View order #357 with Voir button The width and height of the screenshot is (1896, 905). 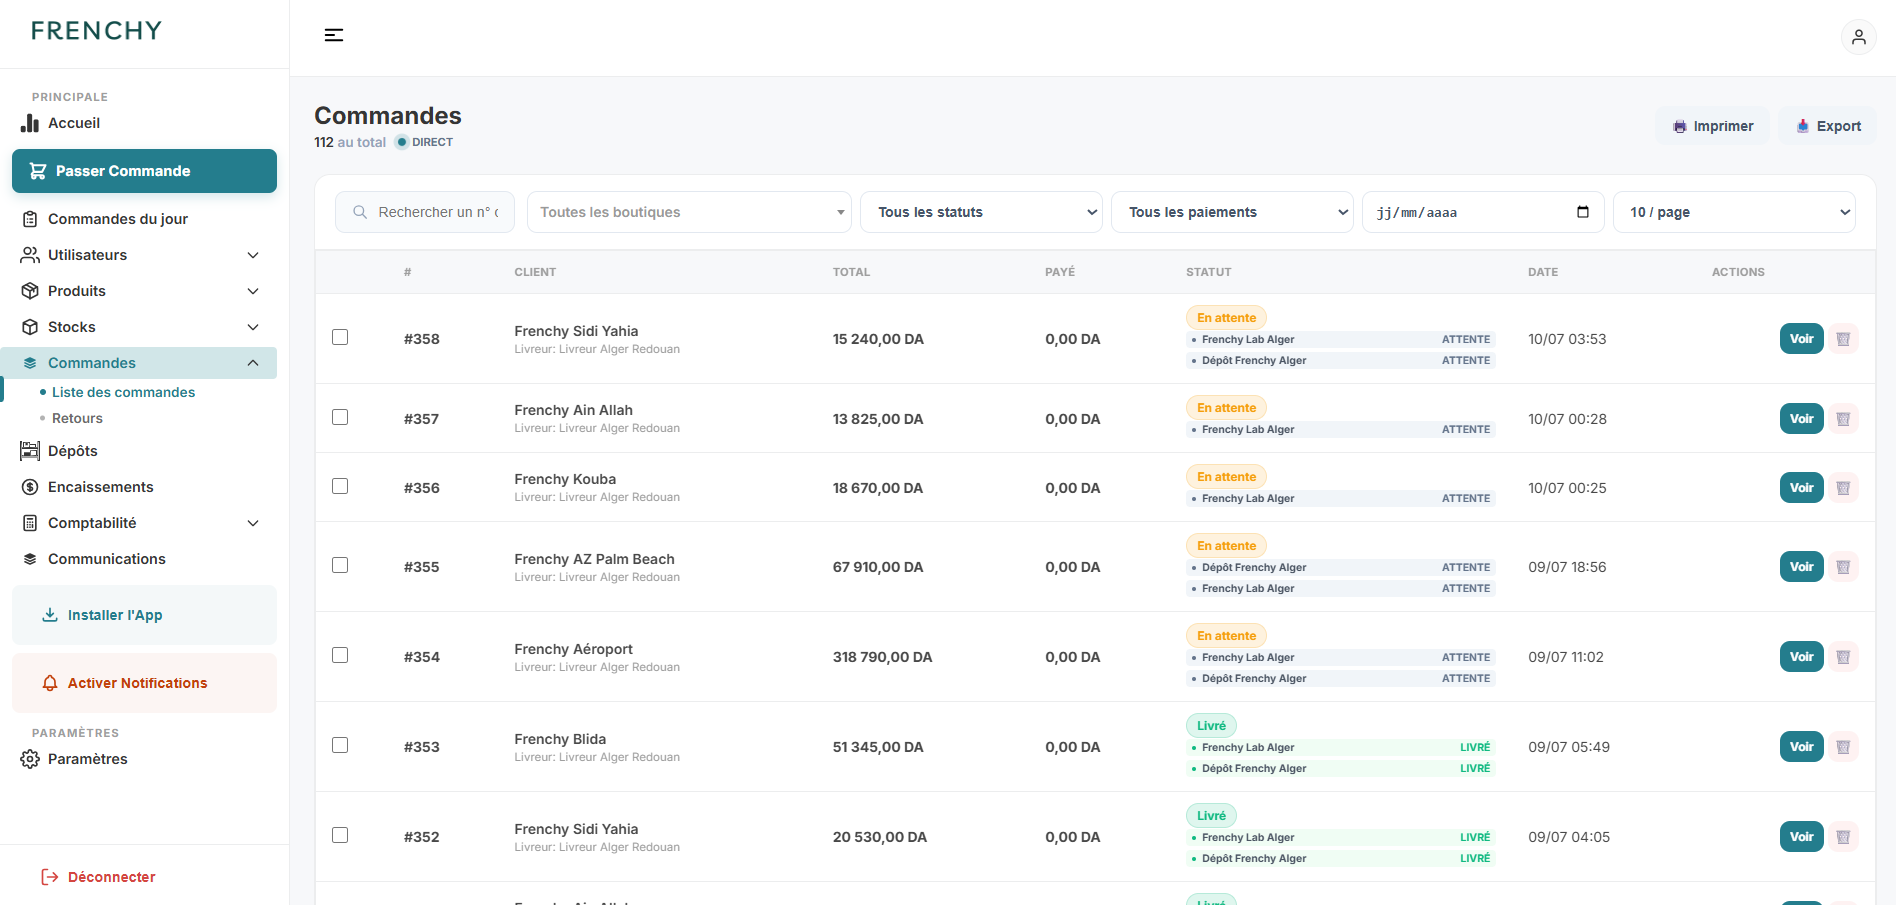pos(1801,419)
